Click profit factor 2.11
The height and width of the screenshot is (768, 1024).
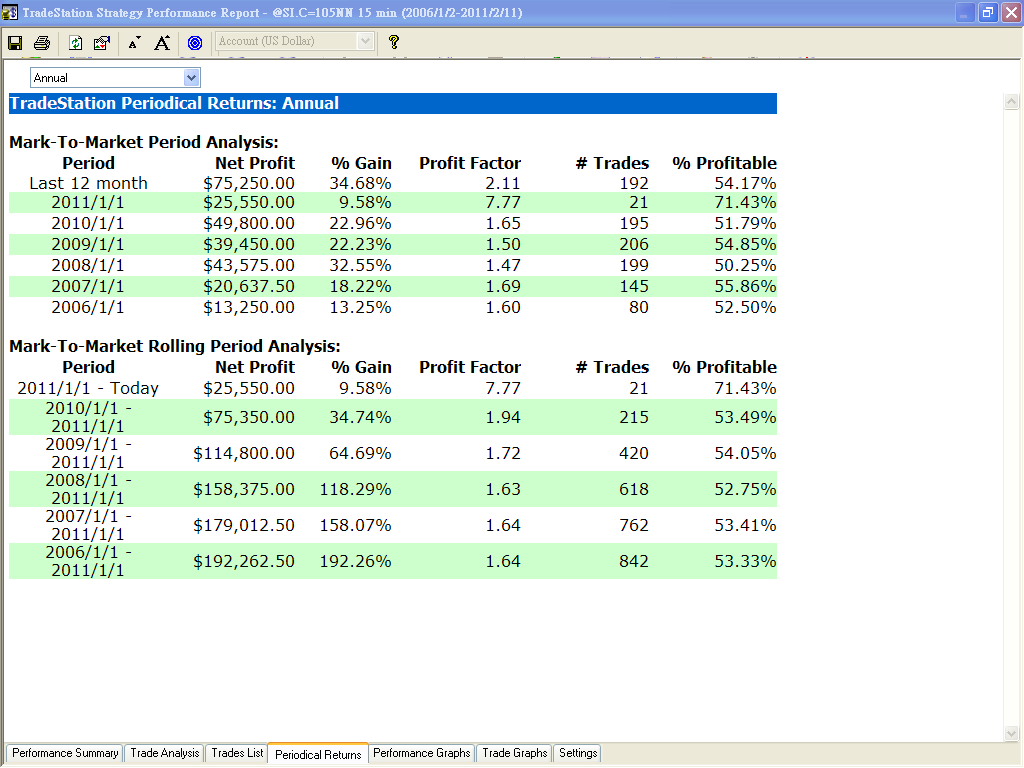click(503, 184)
